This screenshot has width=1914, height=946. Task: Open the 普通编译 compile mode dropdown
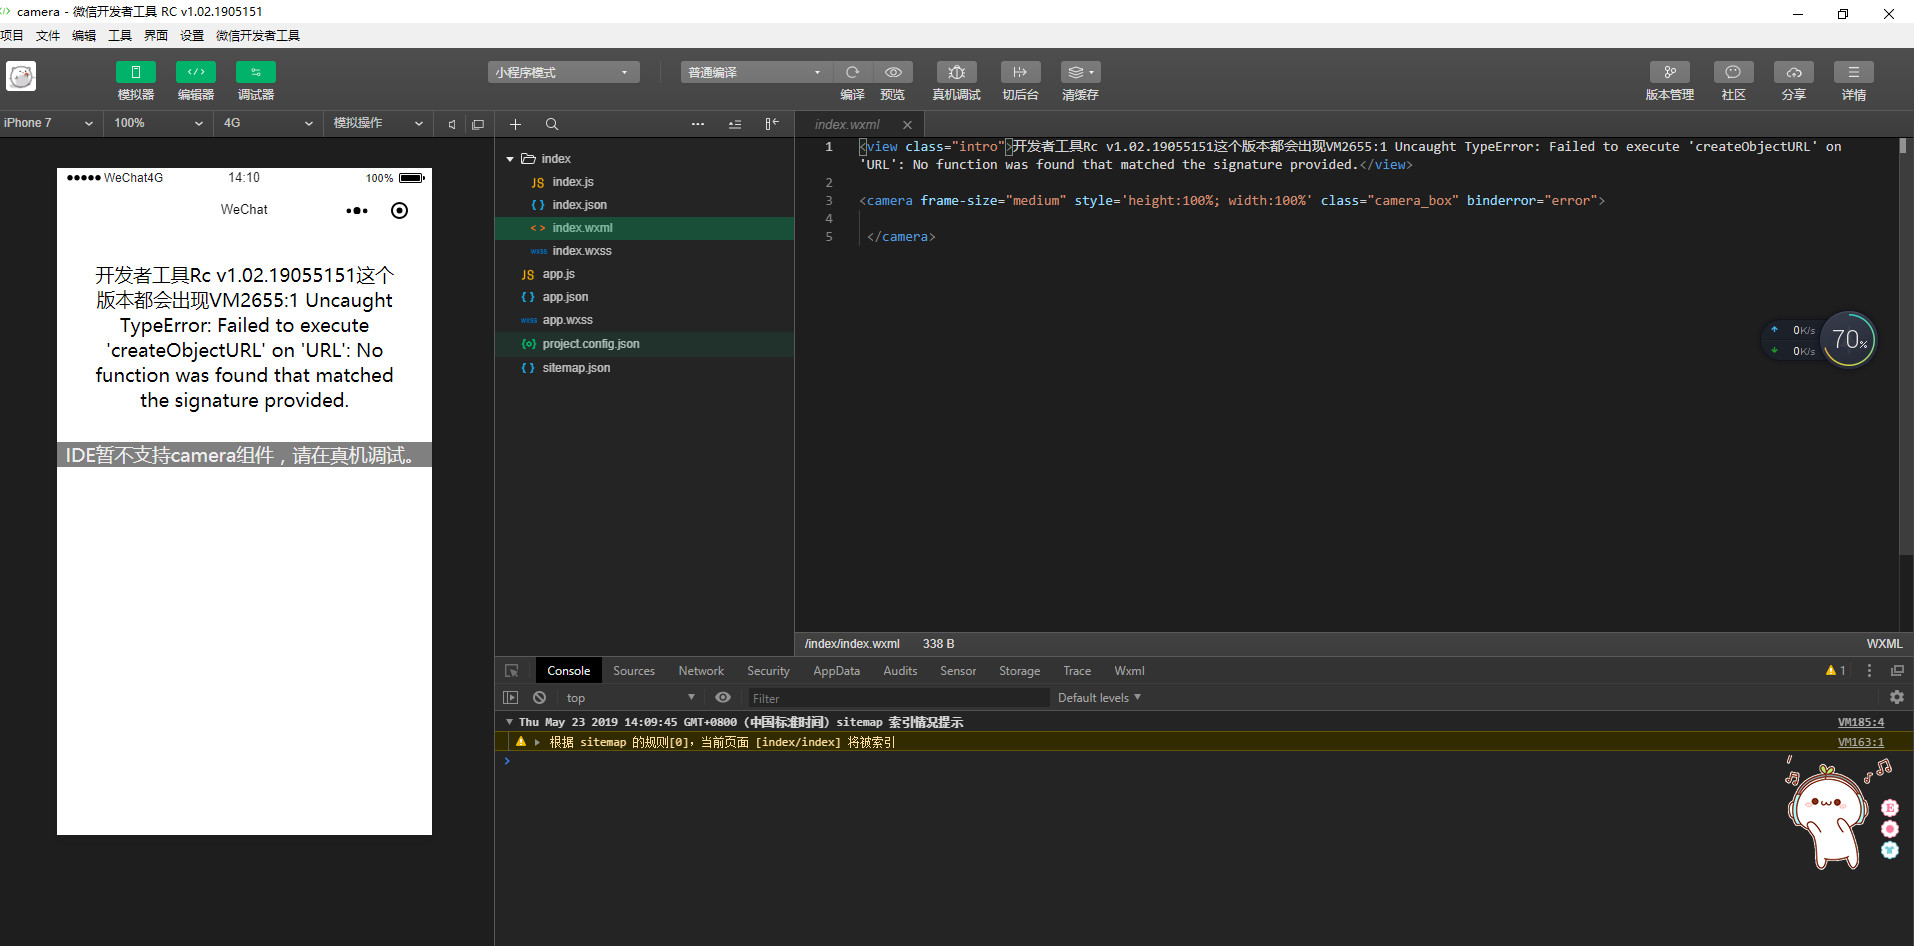(x=756, y=72)
